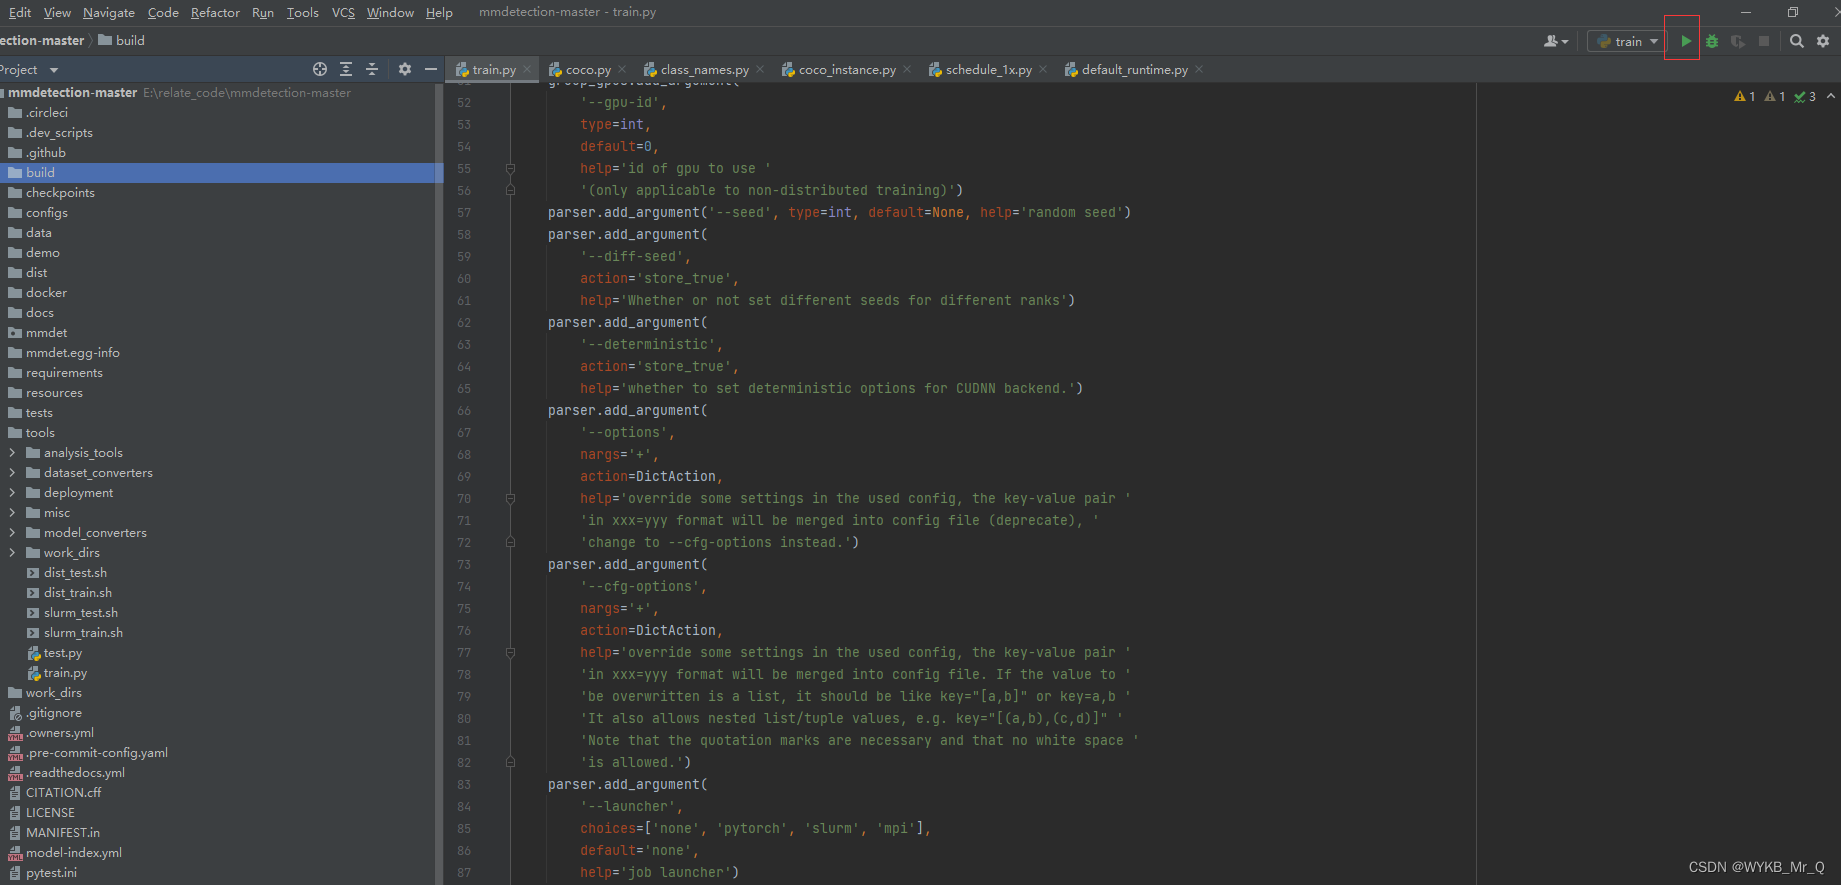Viewport: 1841px width, 885px height.
Task: Expand the deployment folder
Action: (x=12, y=493)
